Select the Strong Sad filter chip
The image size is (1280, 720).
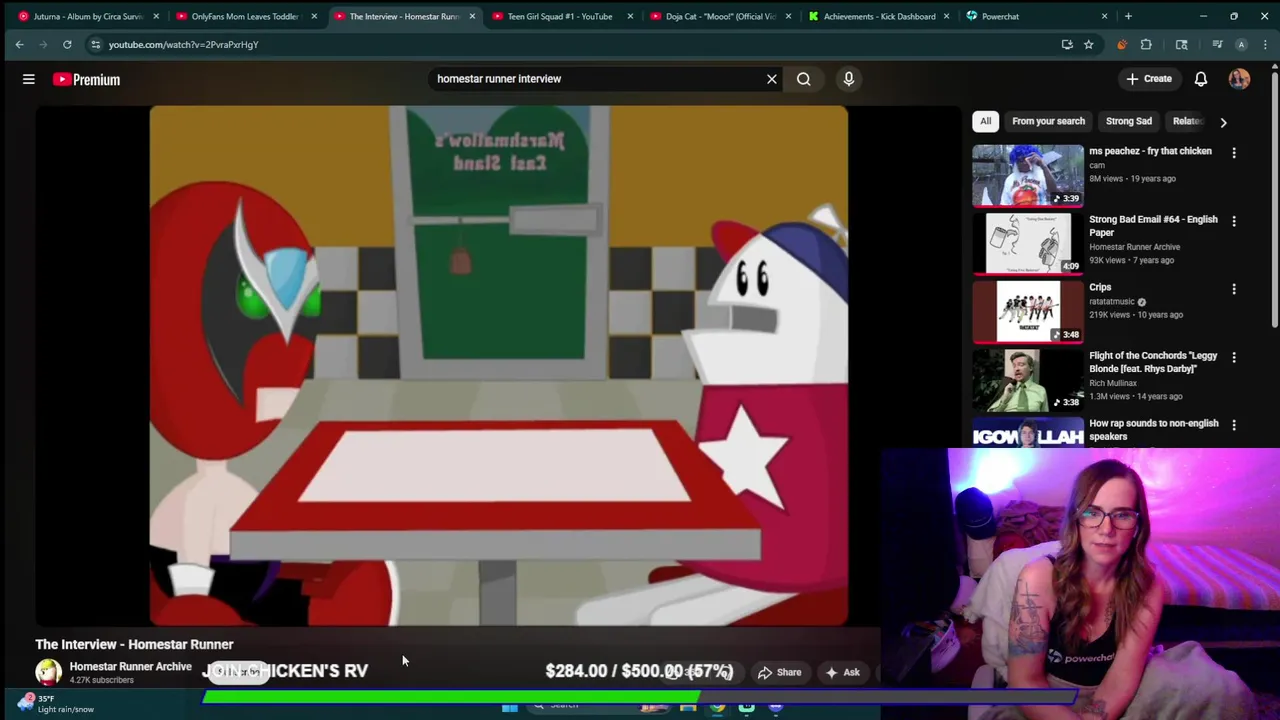pos(1129,121)
